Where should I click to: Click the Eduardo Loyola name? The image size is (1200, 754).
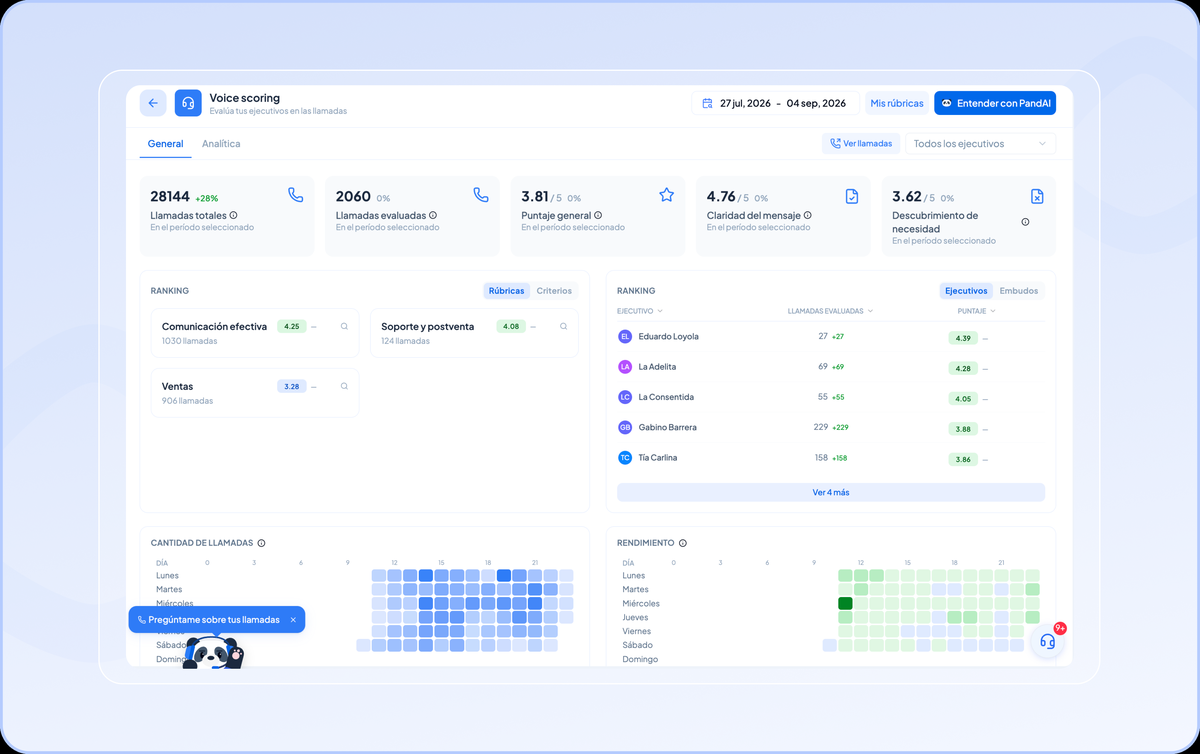tap(668, 336)
